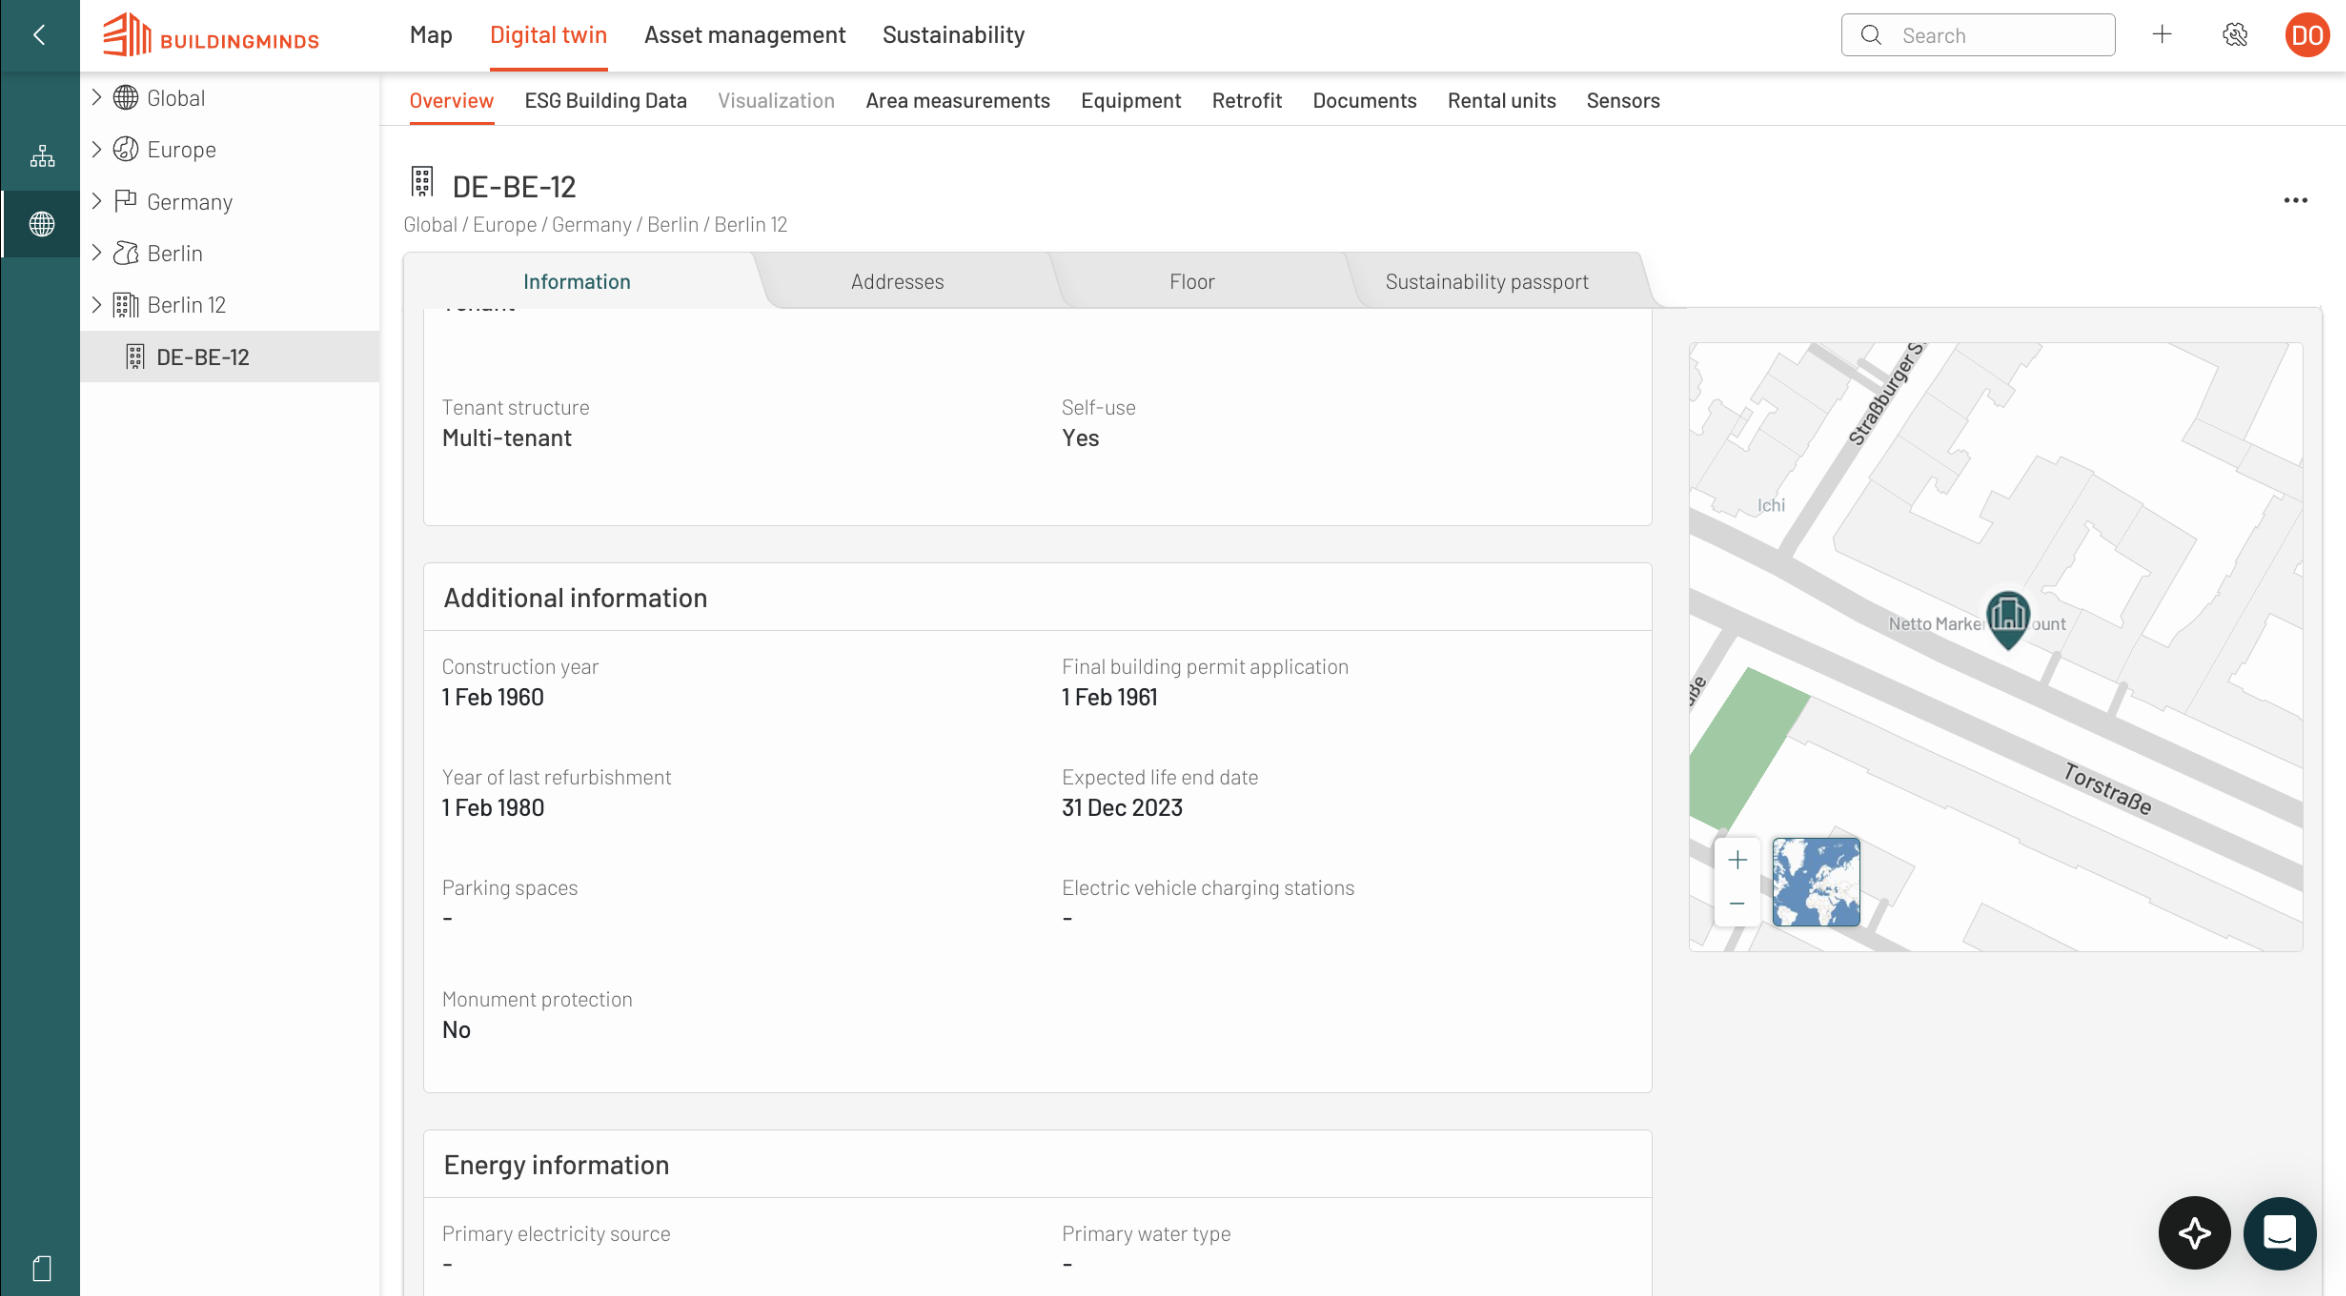The height and width of the screenshot is (1296, 2346).
Task: Select the Addresses sub-tab
Action: pyautogui.click(x=897, y=281)
